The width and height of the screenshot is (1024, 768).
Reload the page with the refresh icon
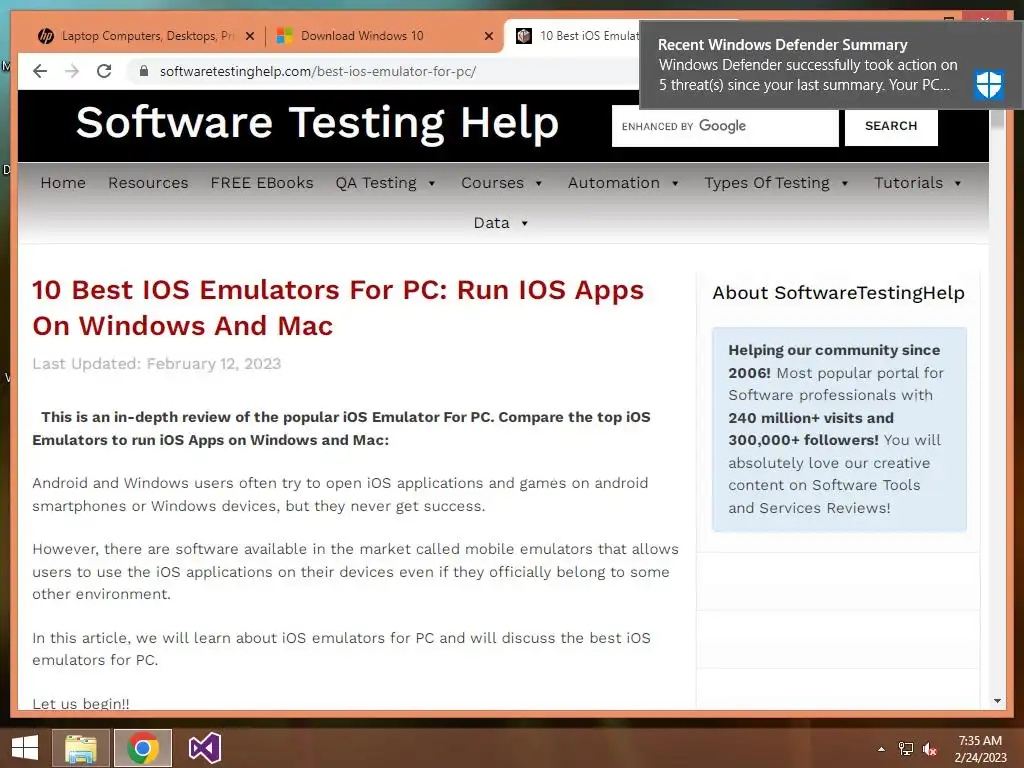104,71
